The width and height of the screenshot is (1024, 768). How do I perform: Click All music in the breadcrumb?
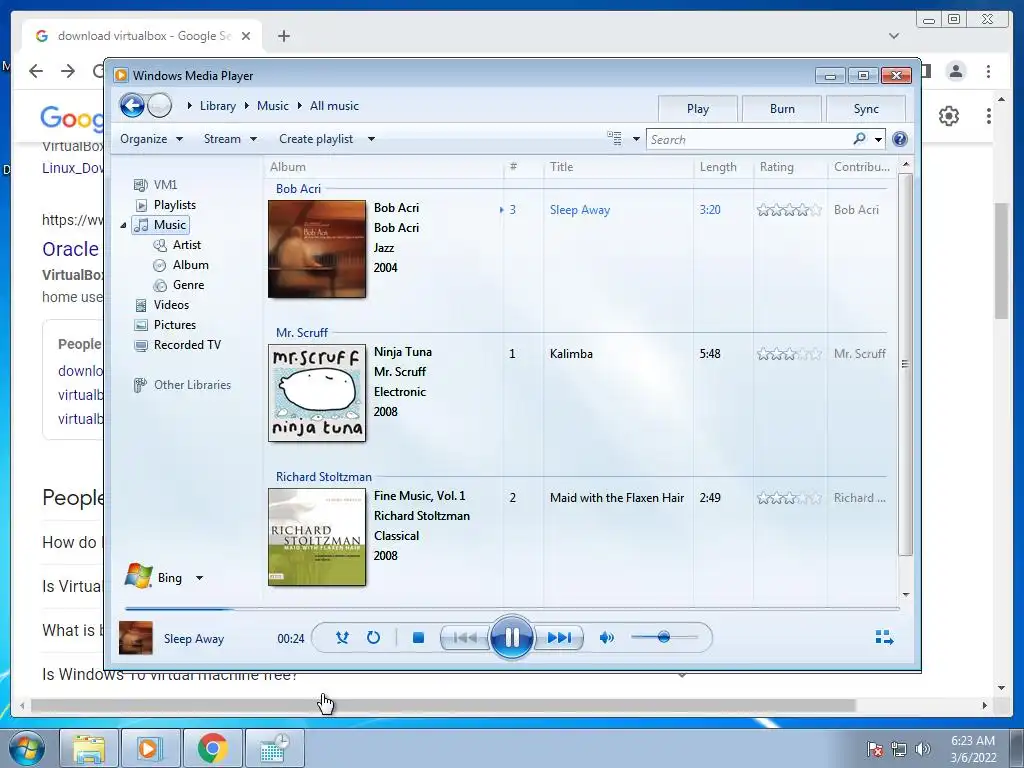334,106
